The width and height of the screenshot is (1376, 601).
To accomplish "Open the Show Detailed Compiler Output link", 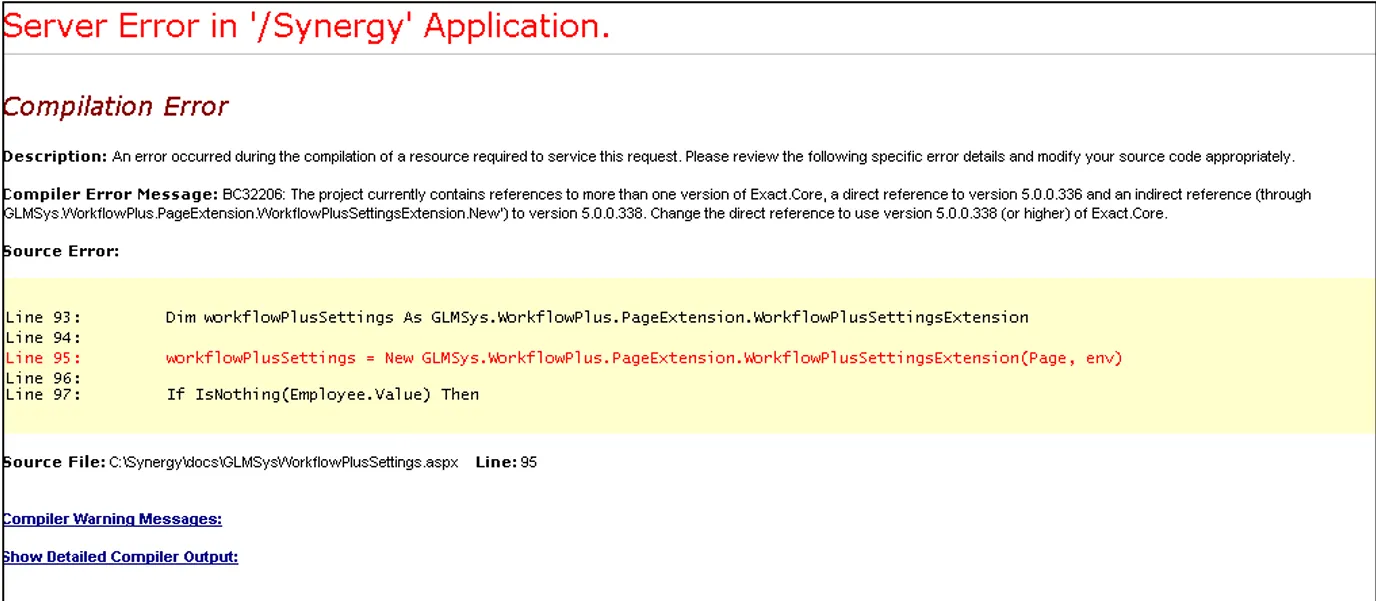I will tap(120, 557).
